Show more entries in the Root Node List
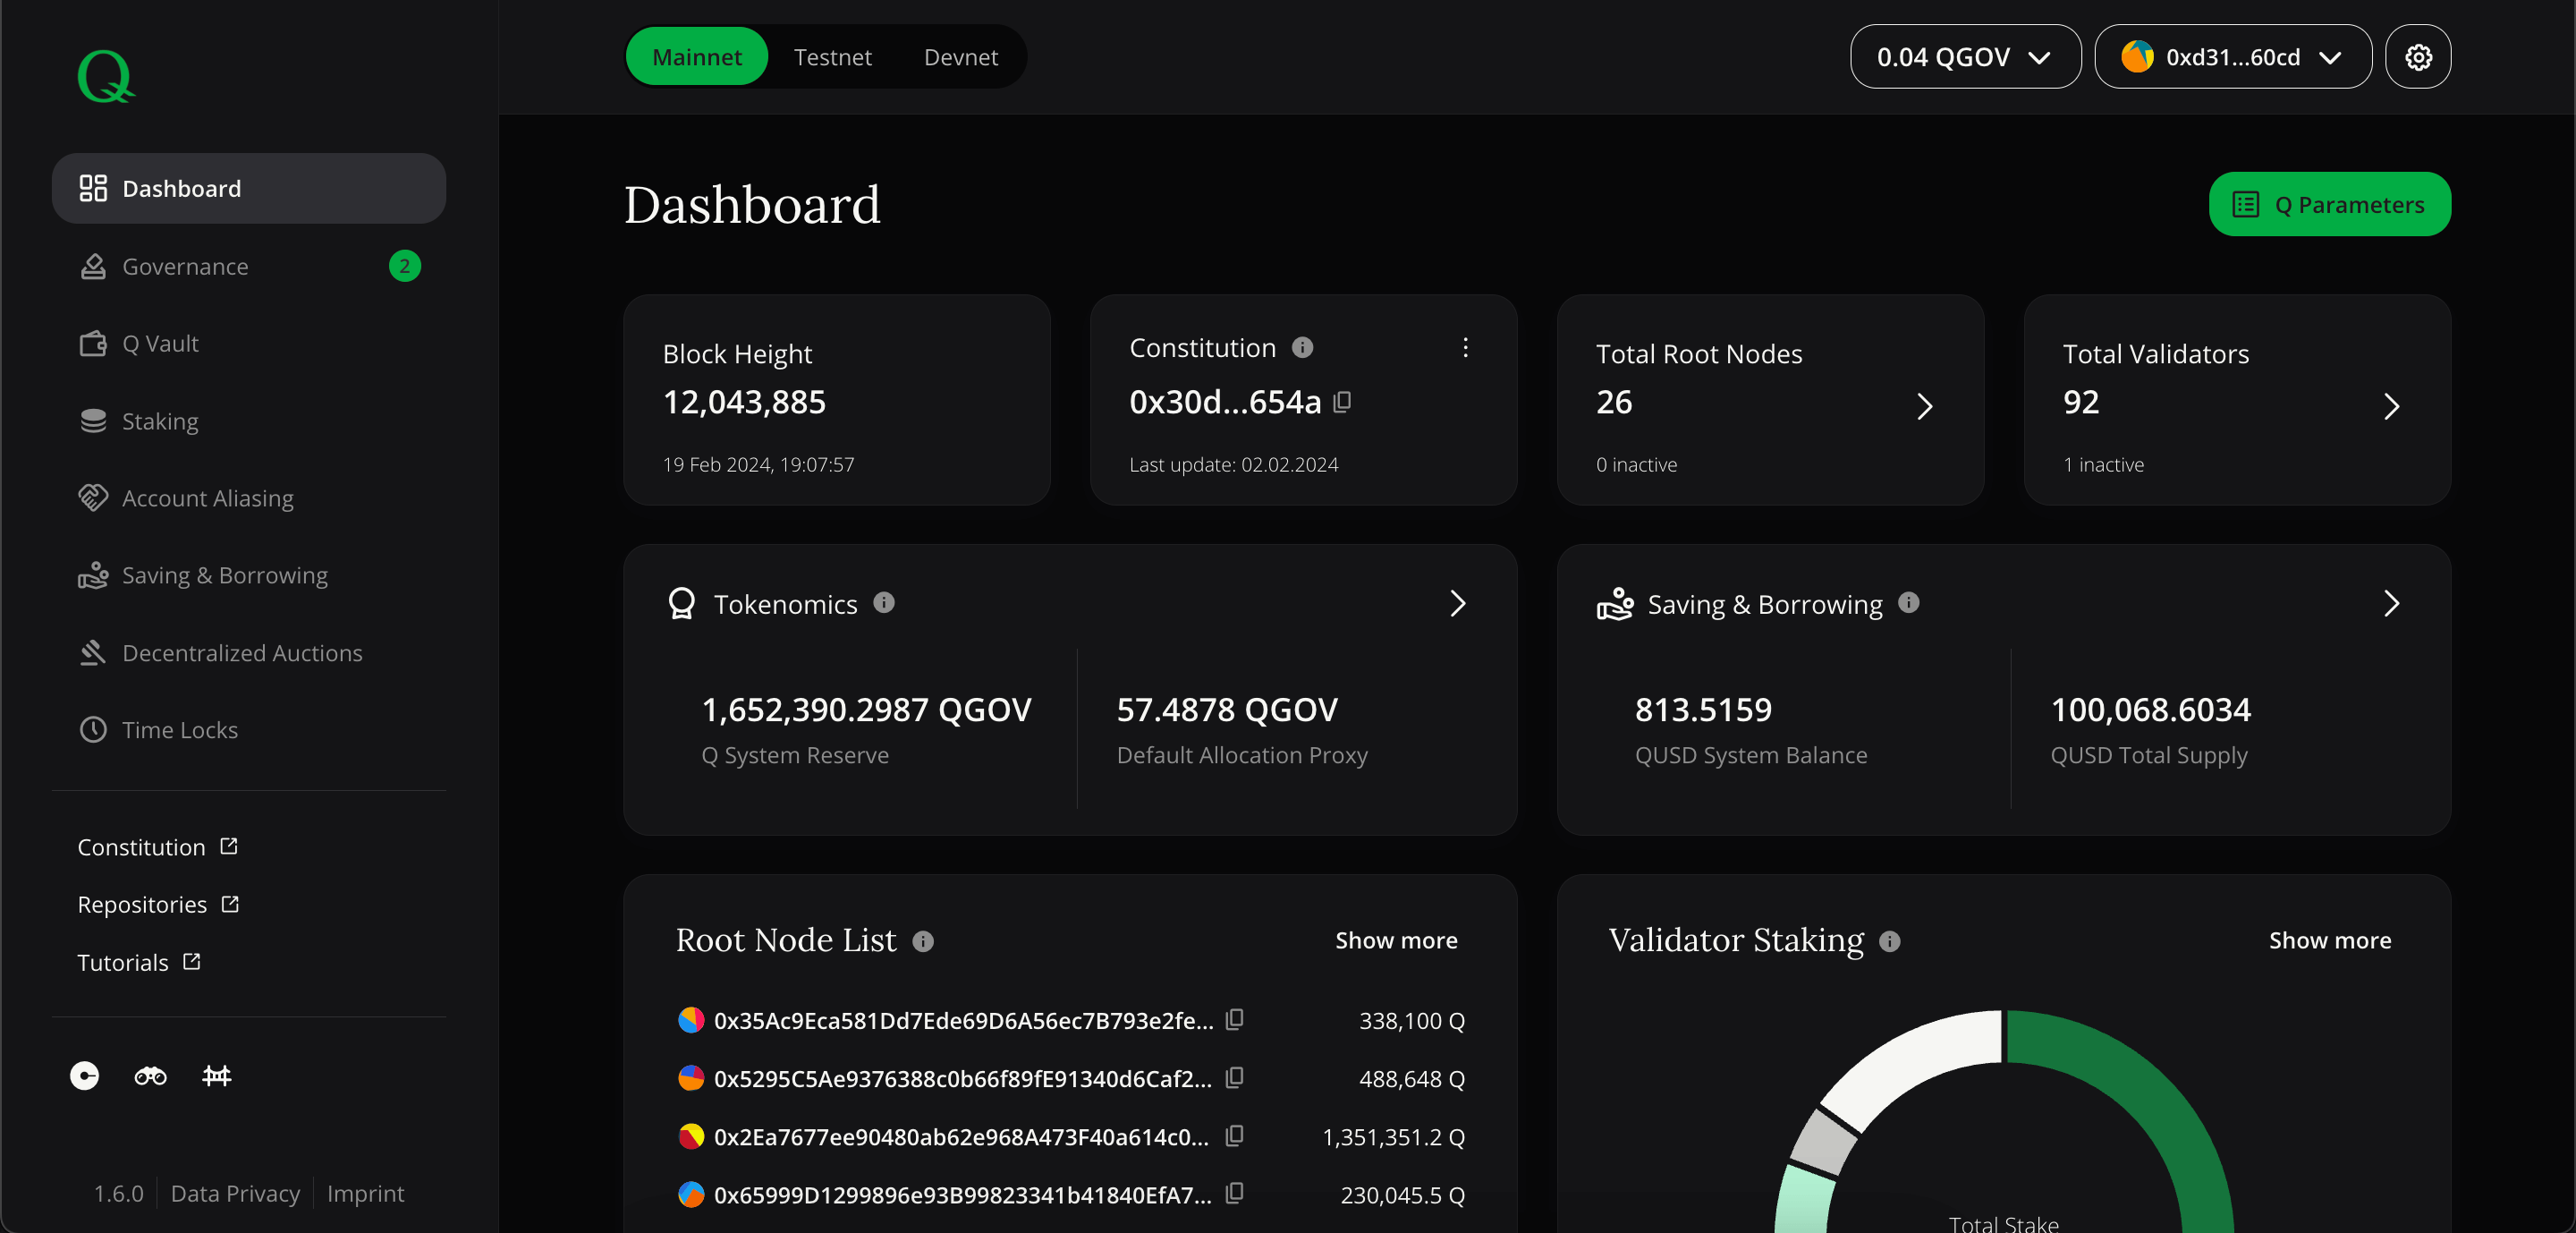The image size is (2576, 1233). 1396,940
